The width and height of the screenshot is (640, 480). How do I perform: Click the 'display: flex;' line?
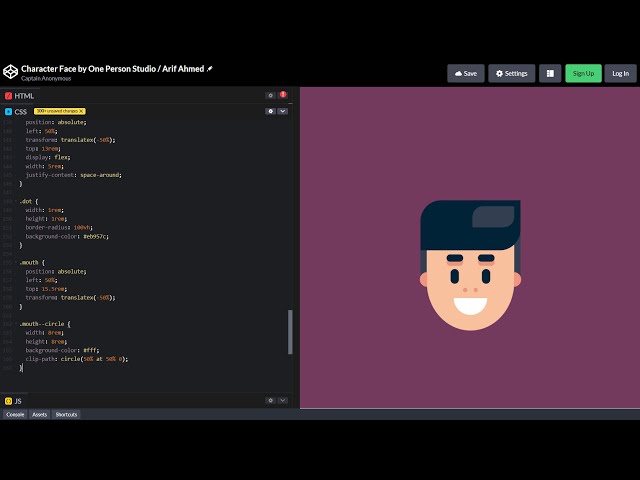click(x=48, y=157)
